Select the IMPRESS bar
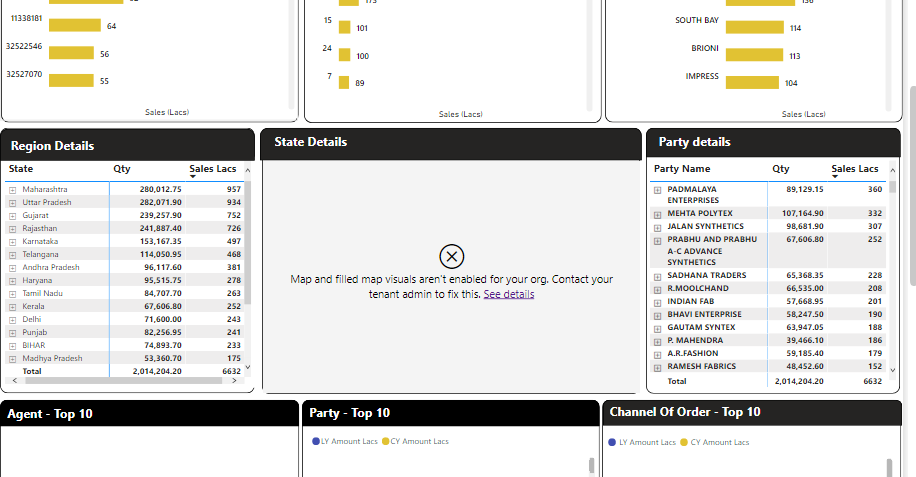 coord(752,83)
